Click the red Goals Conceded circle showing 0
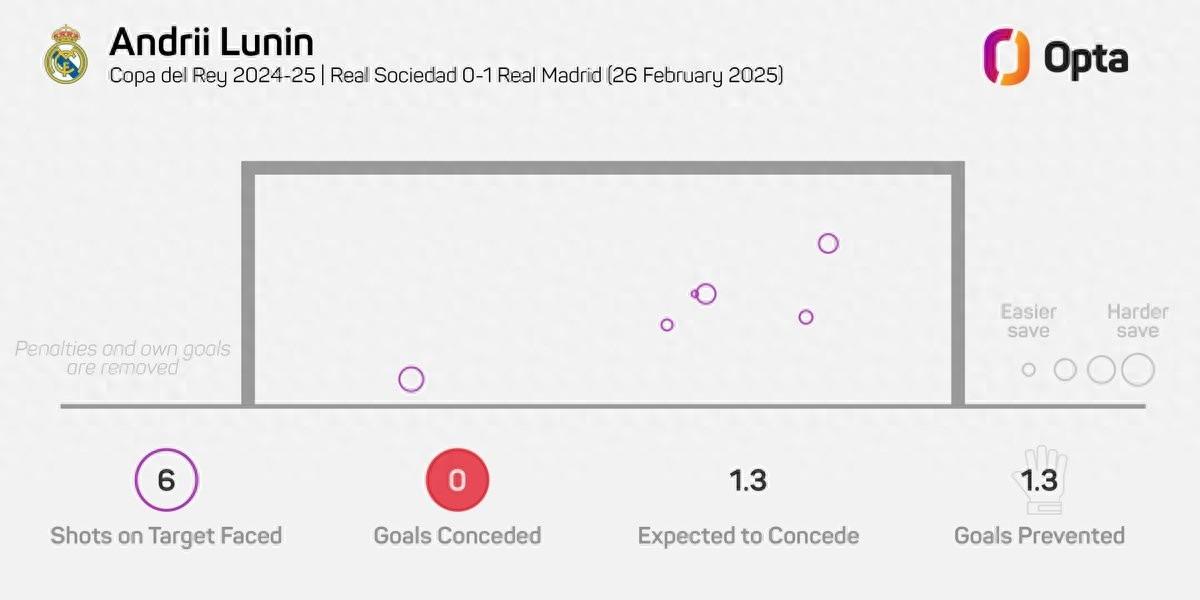1200x600 pixels. click(x=457, y=480)
